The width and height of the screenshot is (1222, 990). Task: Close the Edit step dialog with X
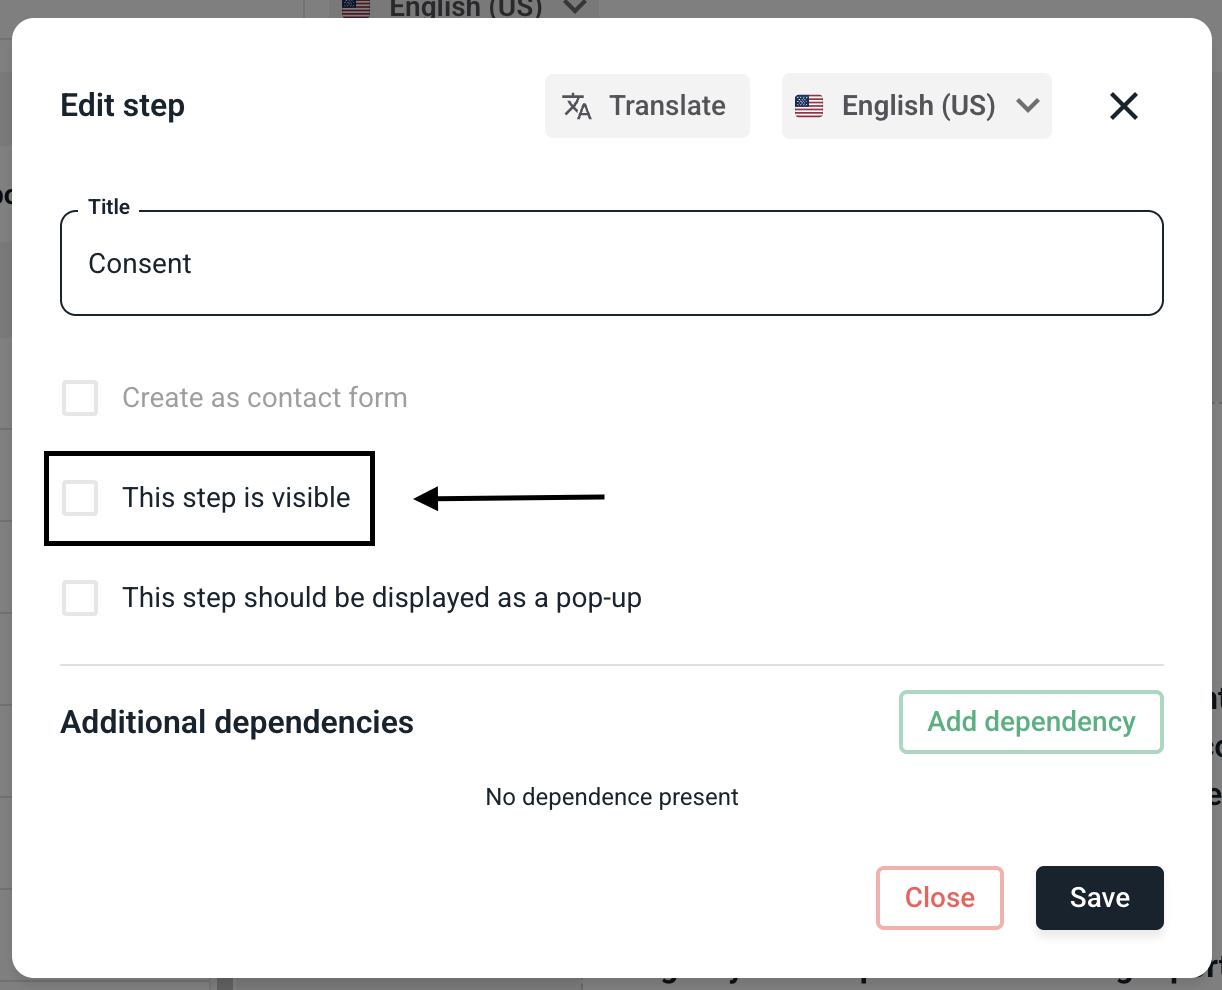click(1124, 106)
